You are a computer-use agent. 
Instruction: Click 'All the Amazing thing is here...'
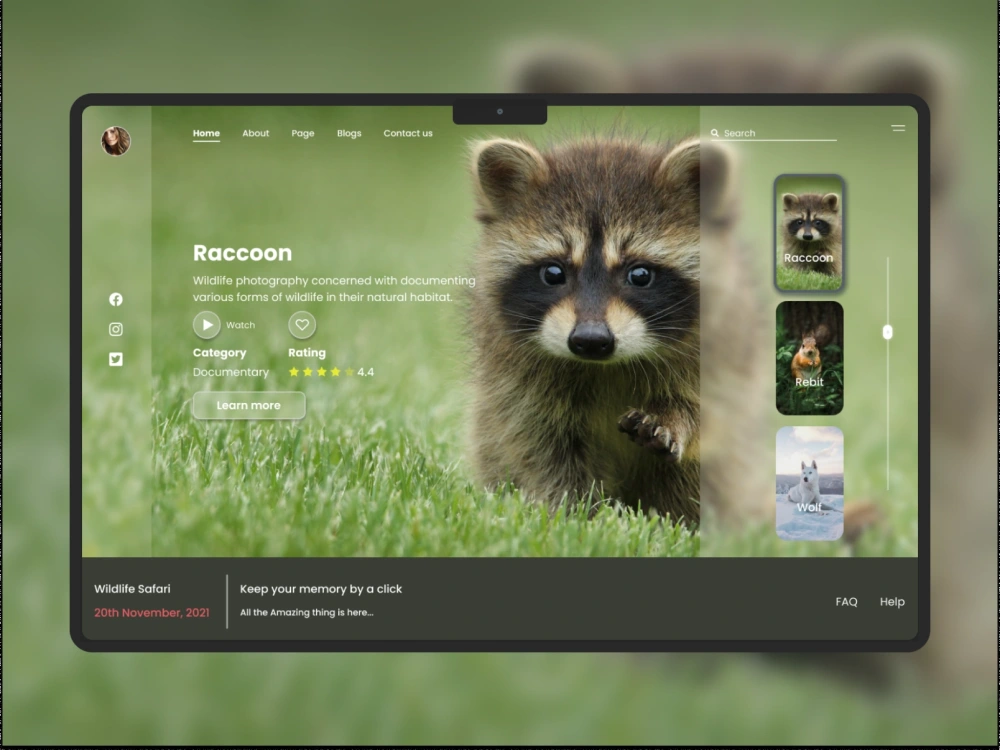click(307, 612)
